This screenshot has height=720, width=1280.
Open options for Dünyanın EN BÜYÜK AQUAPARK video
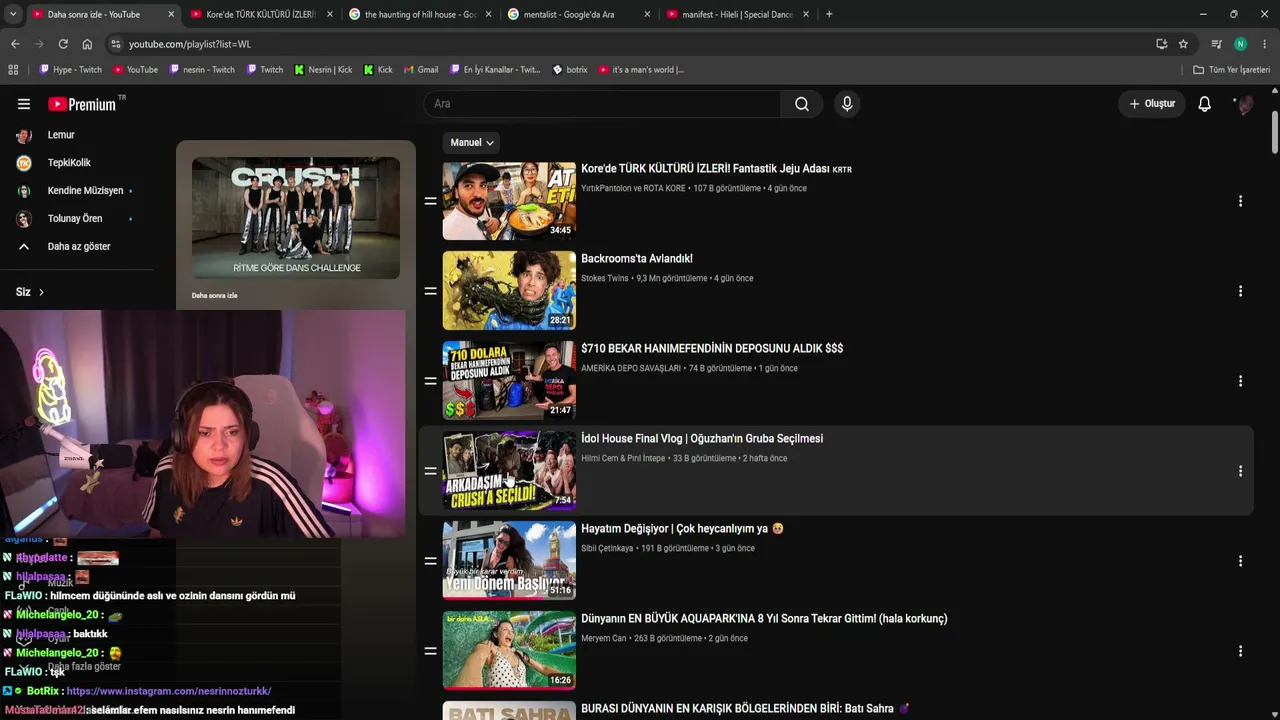[x=1240, y=651]
